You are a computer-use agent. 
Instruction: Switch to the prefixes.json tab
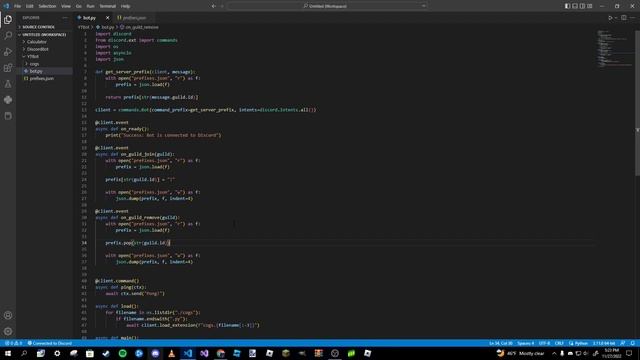[133, 18]
